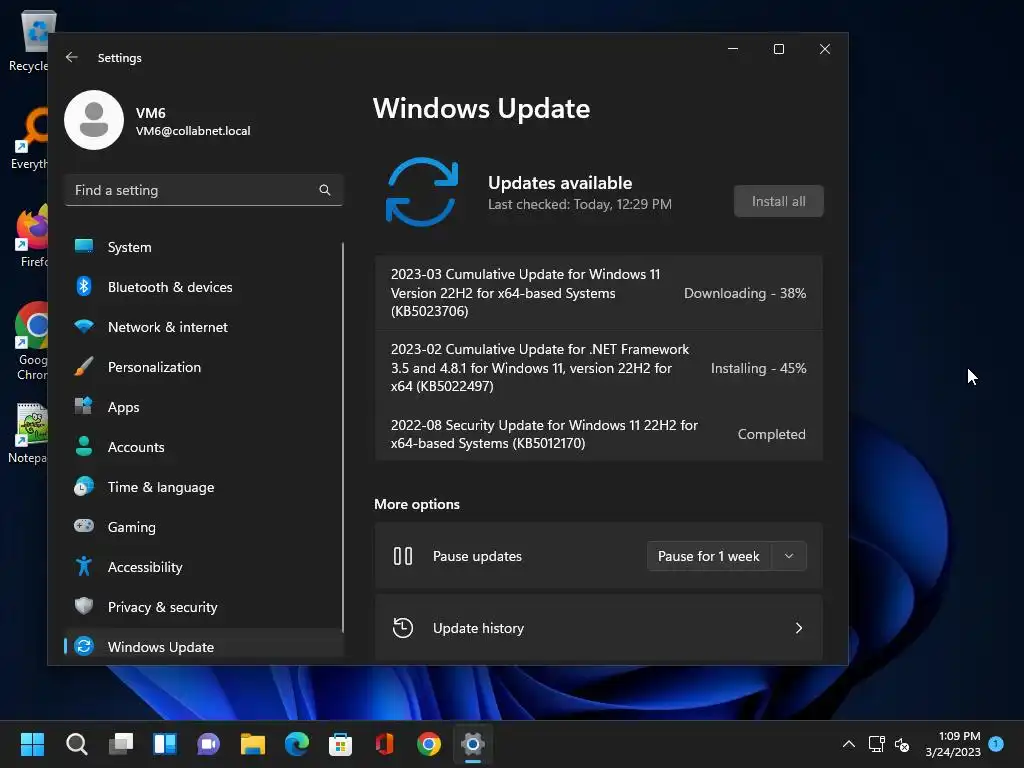Screen dimensions: 1024x768
Task: Click the Pause updates pause icon
Action: pyautogui.click(x=403, y=556)
